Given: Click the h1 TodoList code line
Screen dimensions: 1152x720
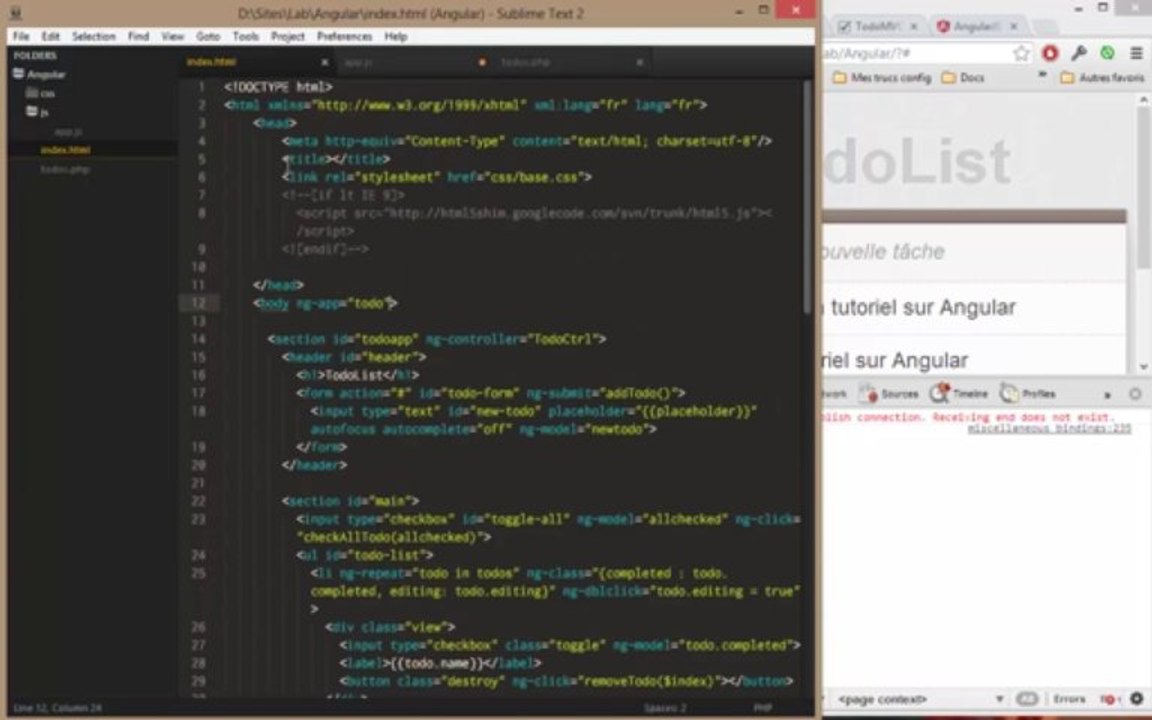Looking at the screenshot, I should click(x=358, y=375).
